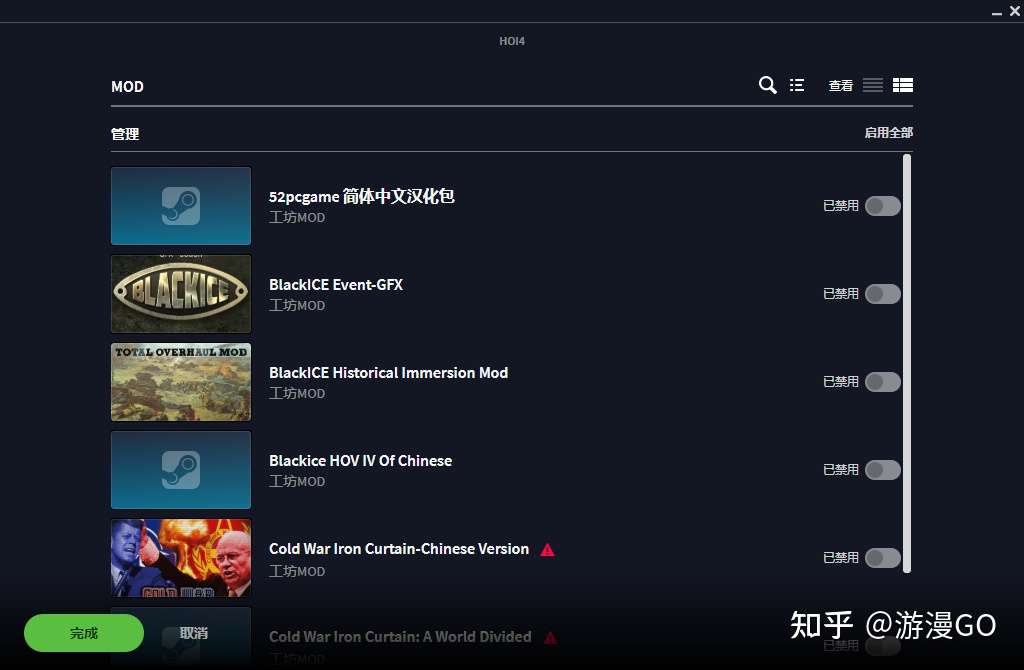1024x670 pixels.
Task: Open the mod search magnifier icon
Action: pos(767,85)
